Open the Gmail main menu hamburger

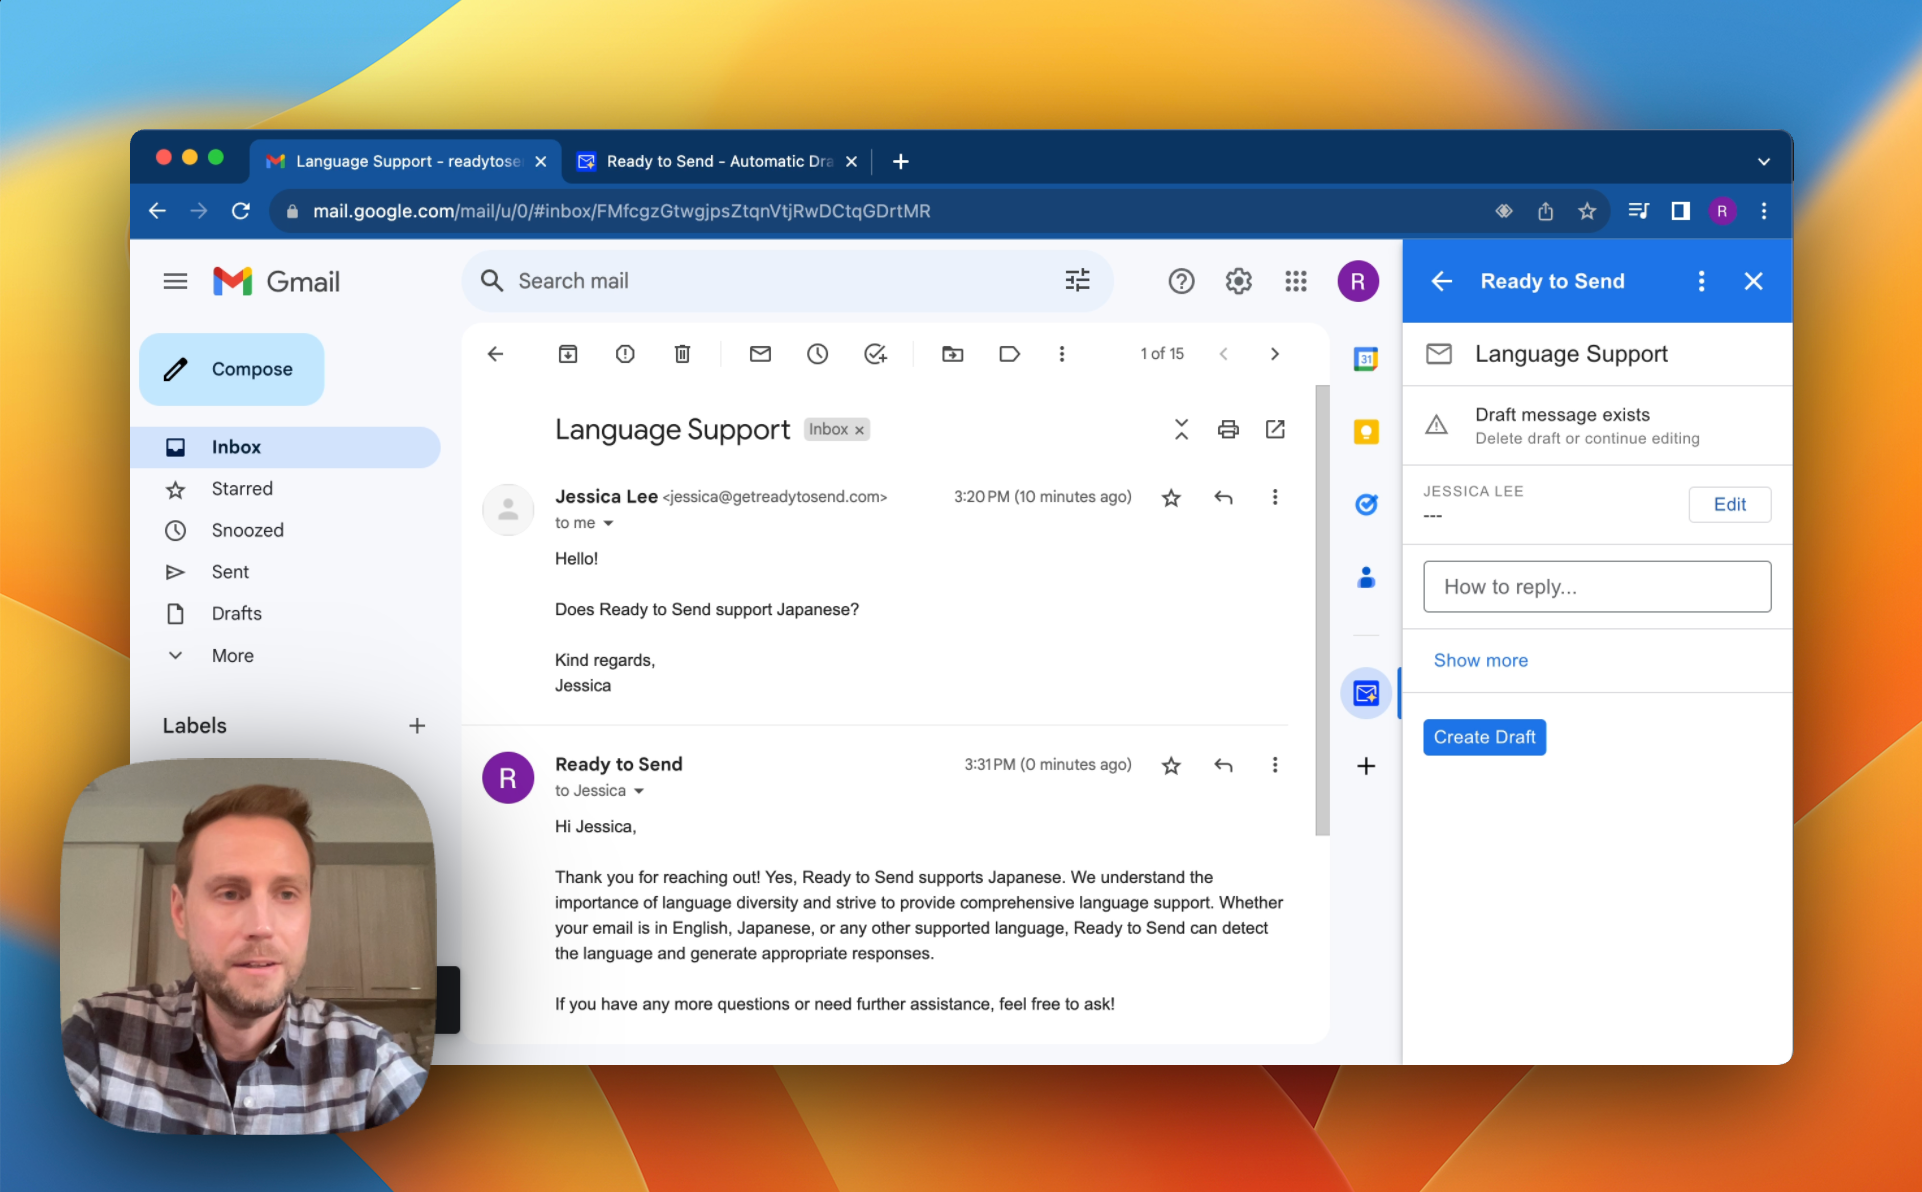tap(175, 281)
